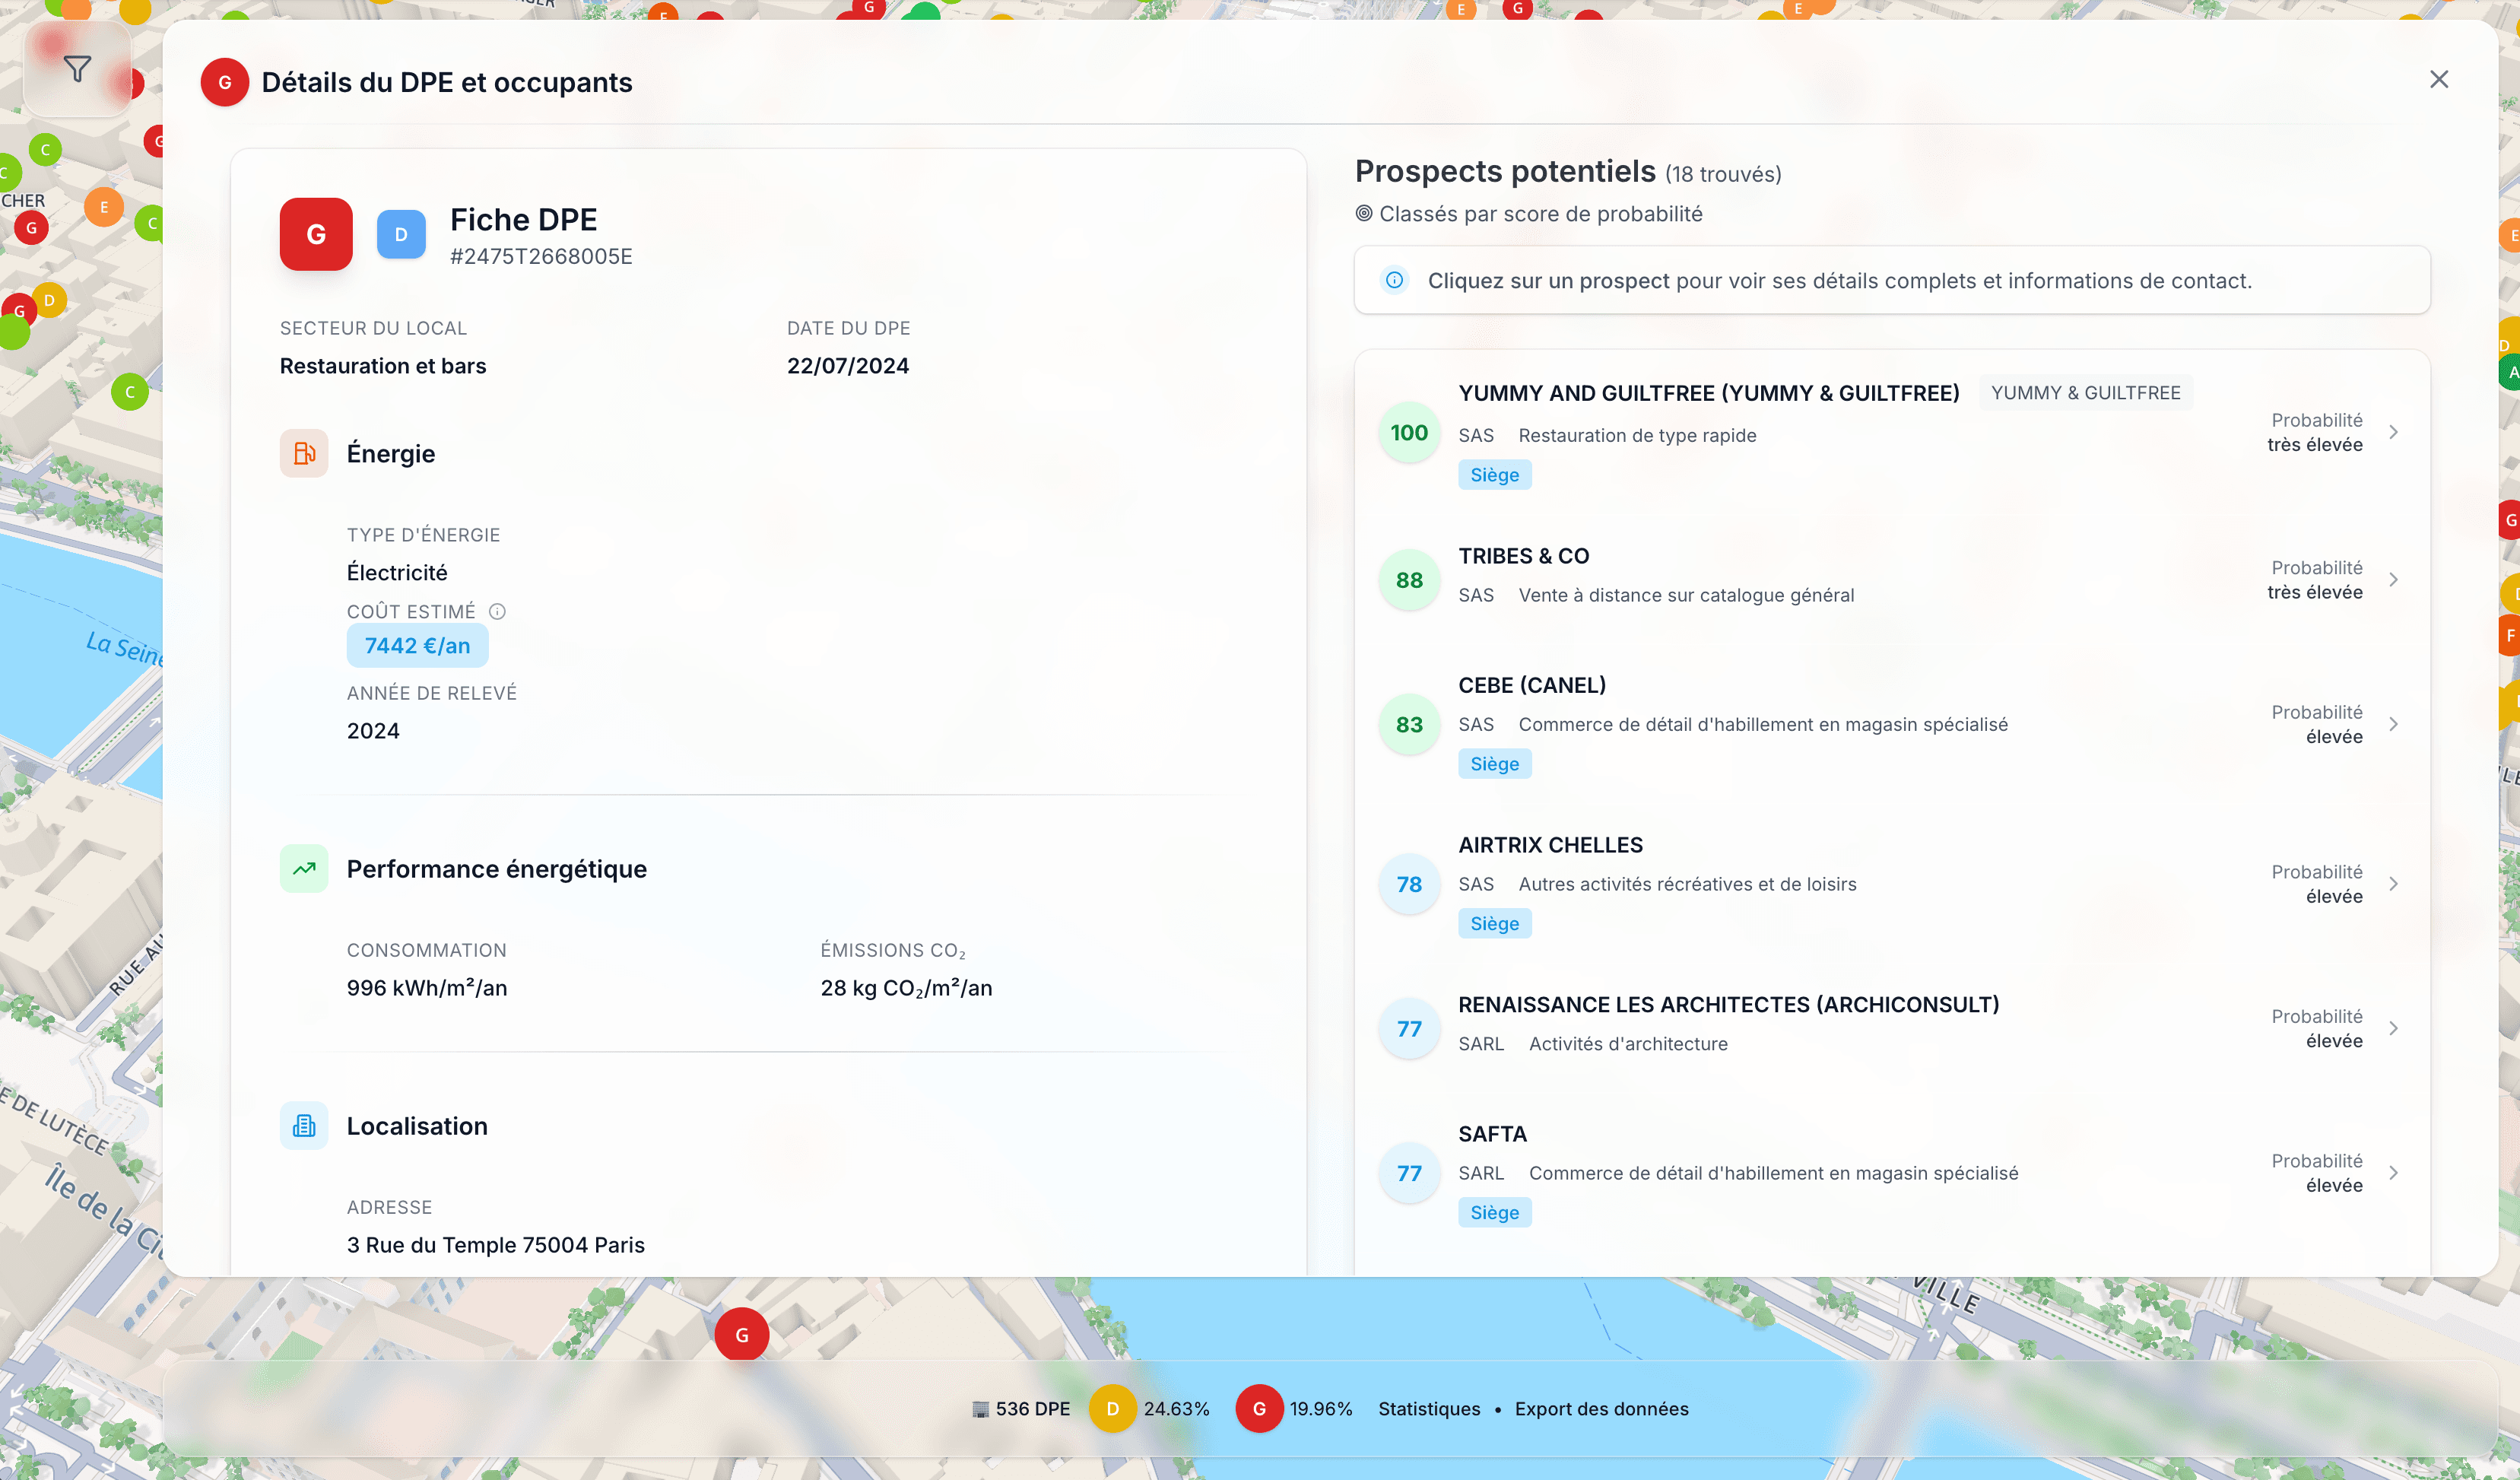Click the building icon next to 536 DPE
This screenshot has width=2520, height=1480.
pos(980,1409)
